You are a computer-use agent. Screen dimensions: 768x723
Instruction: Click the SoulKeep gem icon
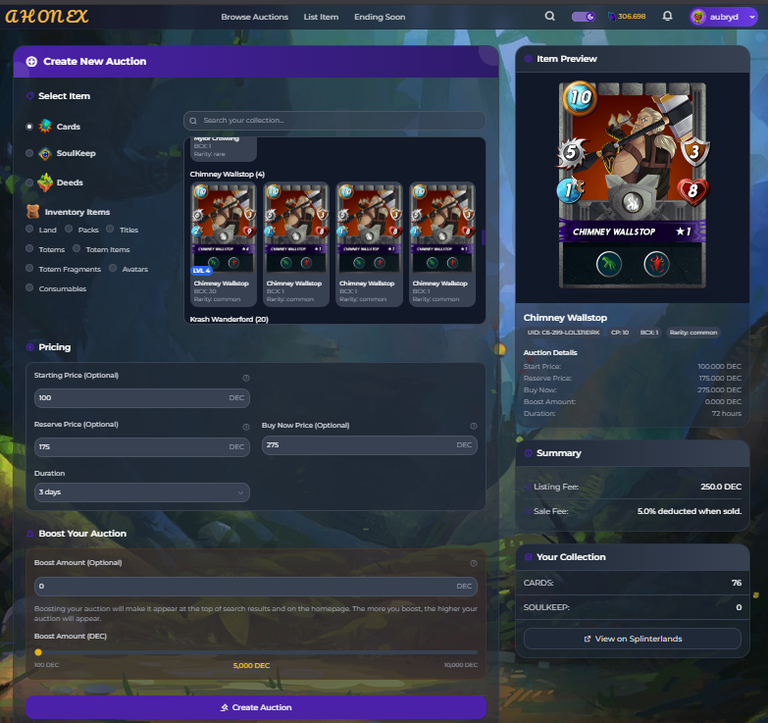point(45,154)
